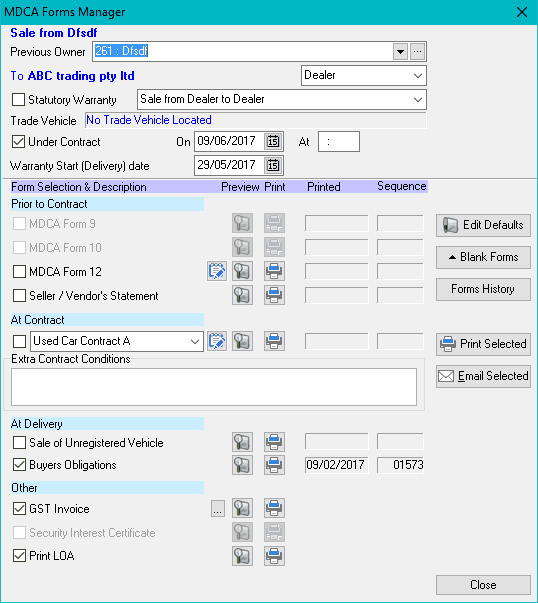Image resolution: width=538 pixels, height=603 pixels.
Task: Open the Dealer buyer type dropdown
Action: 364,75
